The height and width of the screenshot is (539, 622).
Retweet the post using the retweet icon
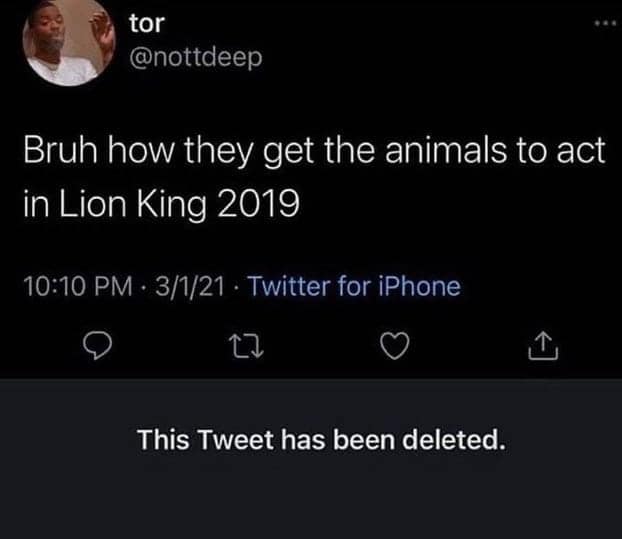[243, 347]
